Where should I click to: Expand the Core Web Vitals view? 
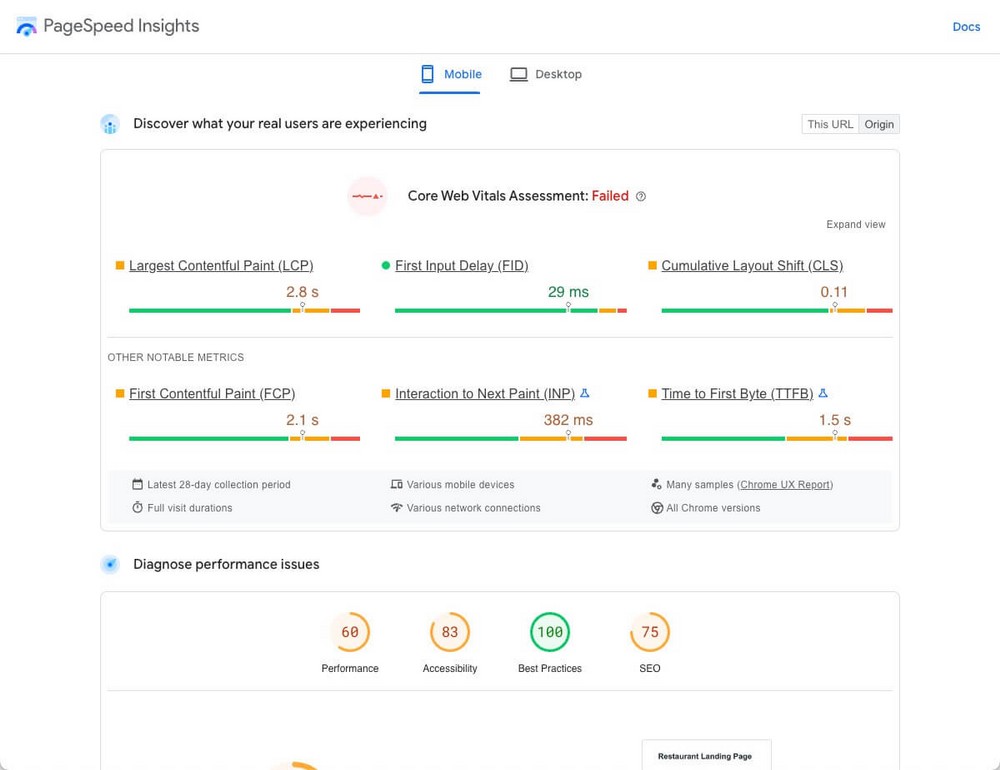(x=856, y=225)
